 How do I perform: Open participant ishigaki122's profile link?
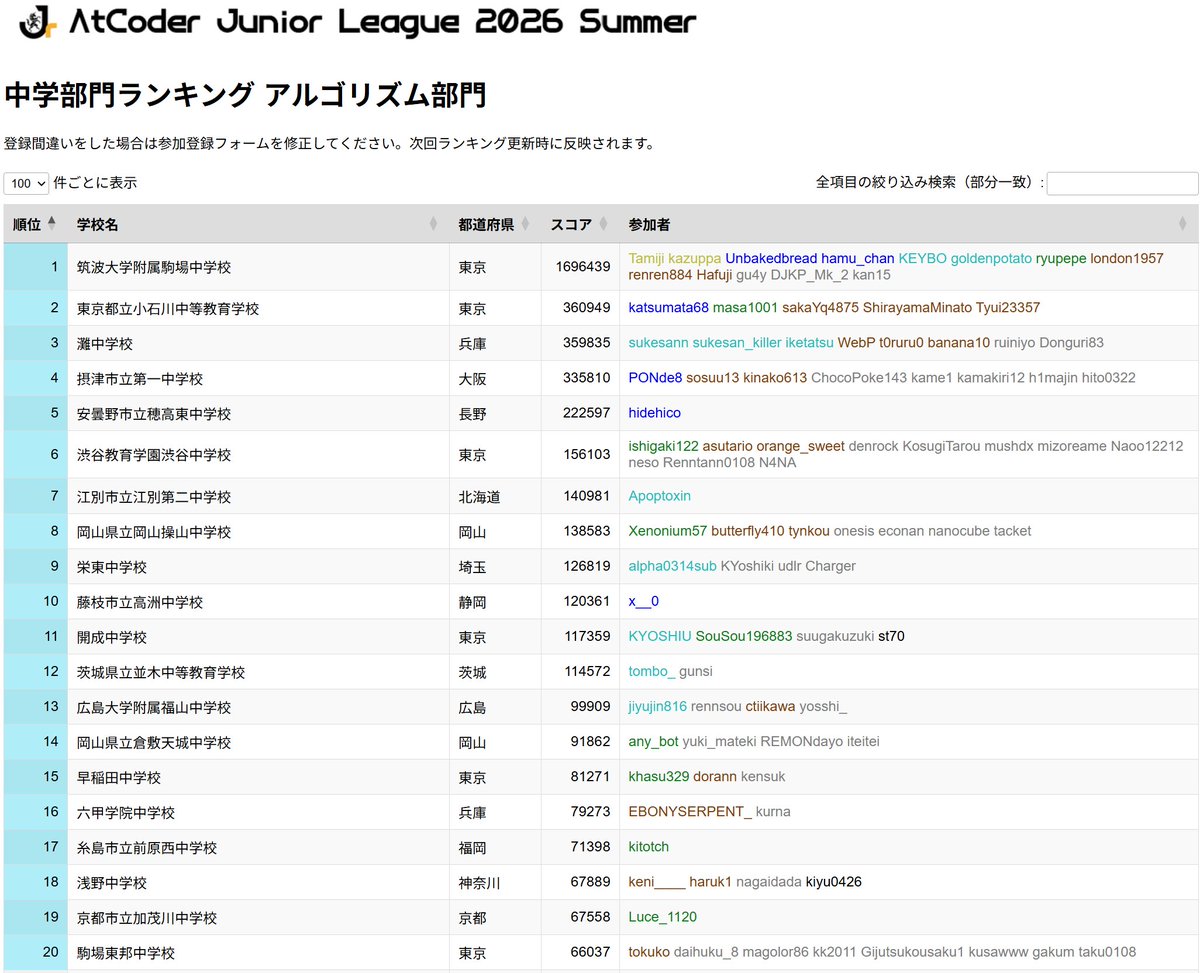pos(663,446)
